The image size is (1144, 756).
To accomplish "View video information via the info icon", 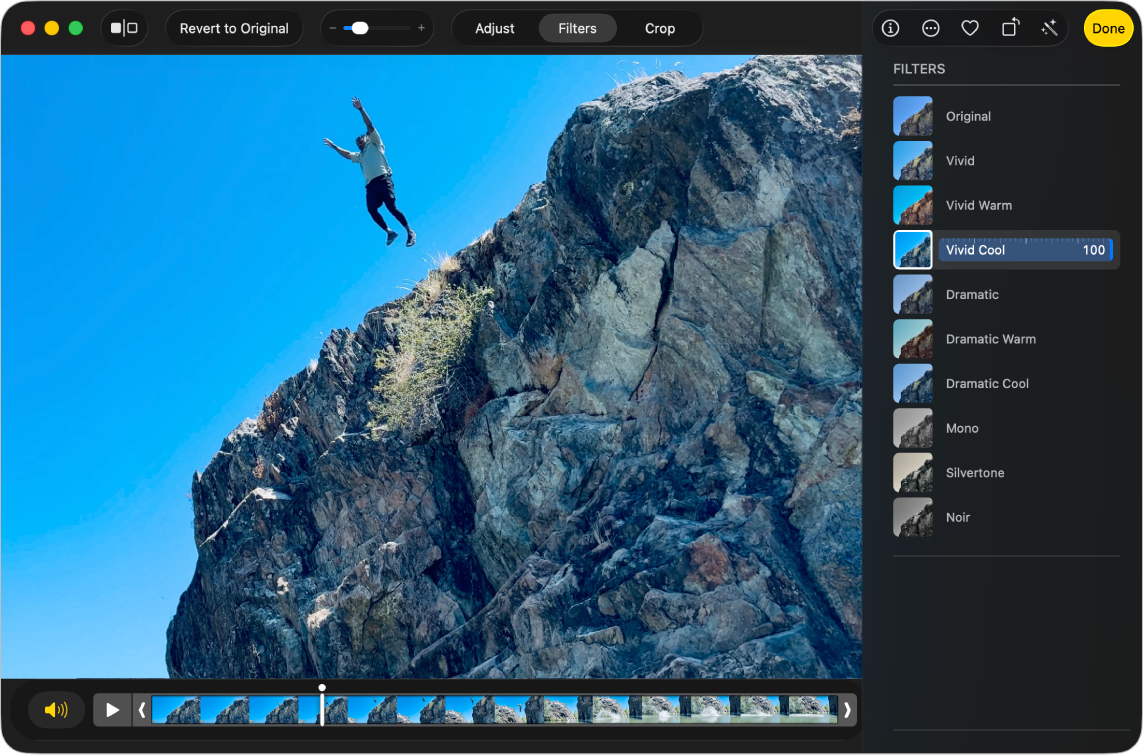I will click(890, 28).
